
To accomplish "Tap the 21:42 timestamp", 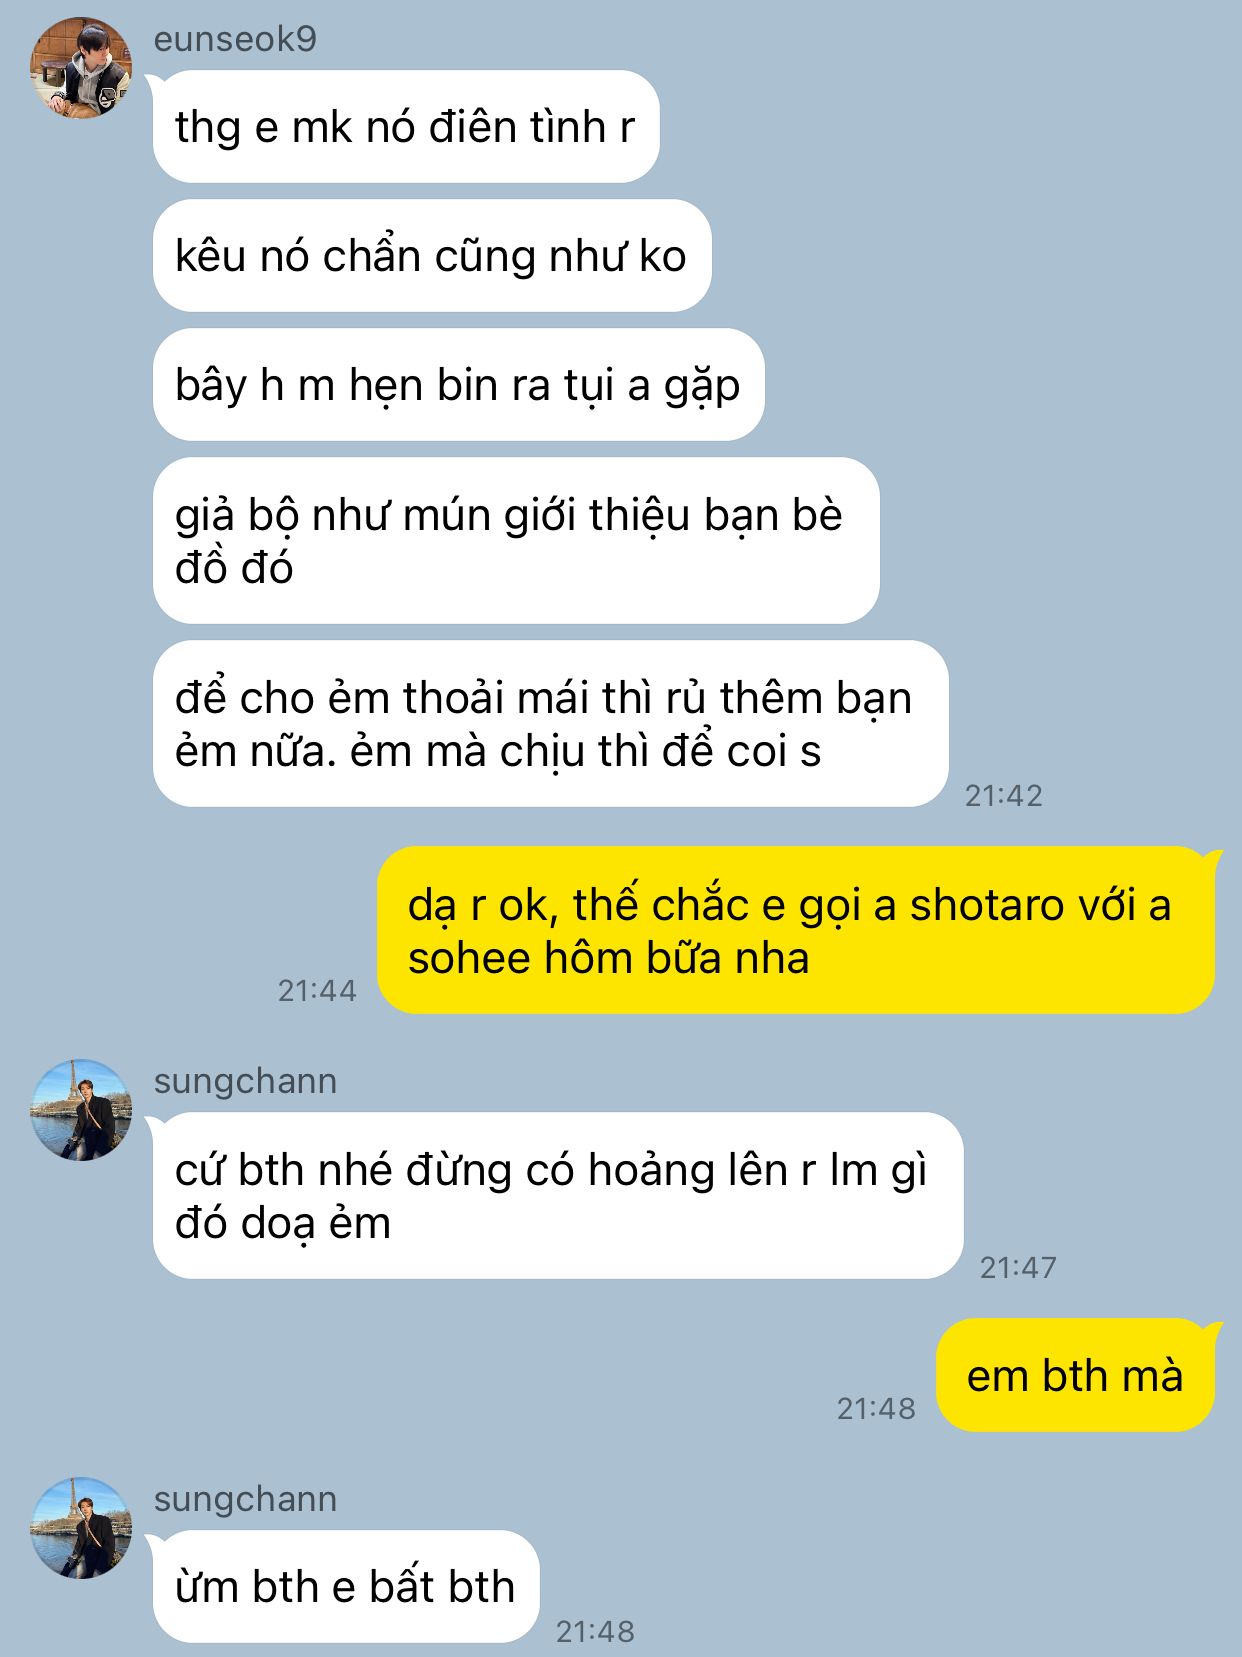I will click(x=1004, y=795).
